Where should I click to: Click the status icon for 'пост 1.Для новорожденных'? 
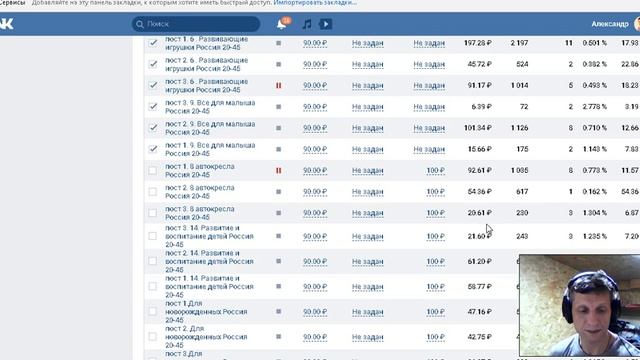[278, 311]
